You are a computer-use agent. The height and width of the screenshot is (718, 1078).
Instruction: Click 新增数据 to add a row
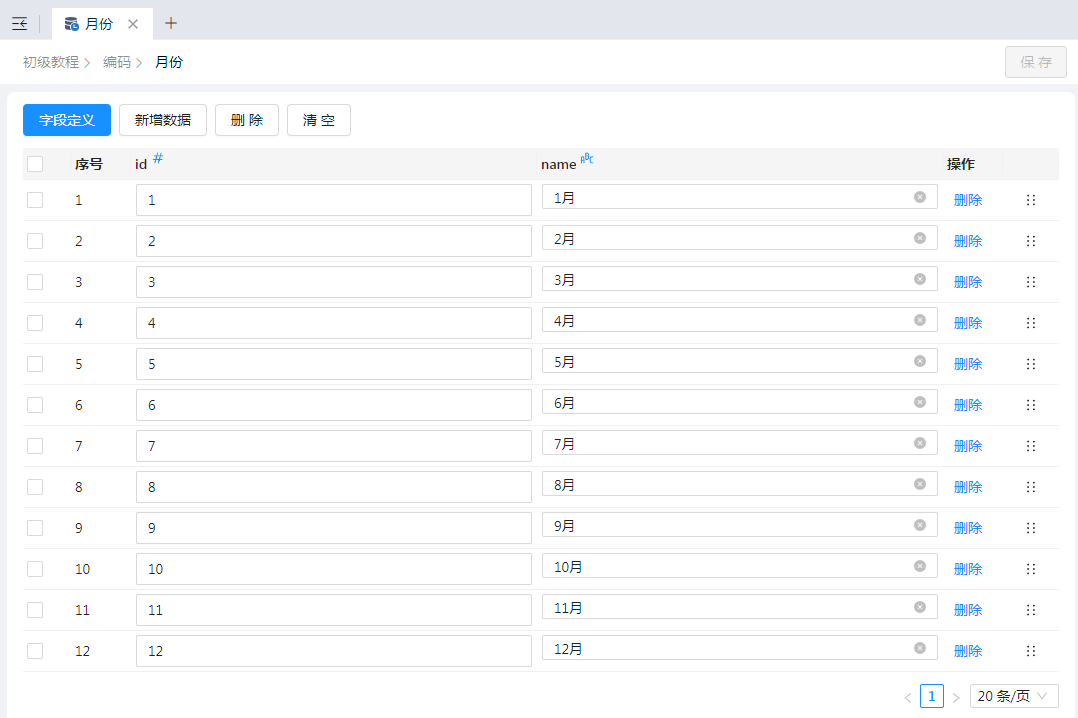point(163,120)
